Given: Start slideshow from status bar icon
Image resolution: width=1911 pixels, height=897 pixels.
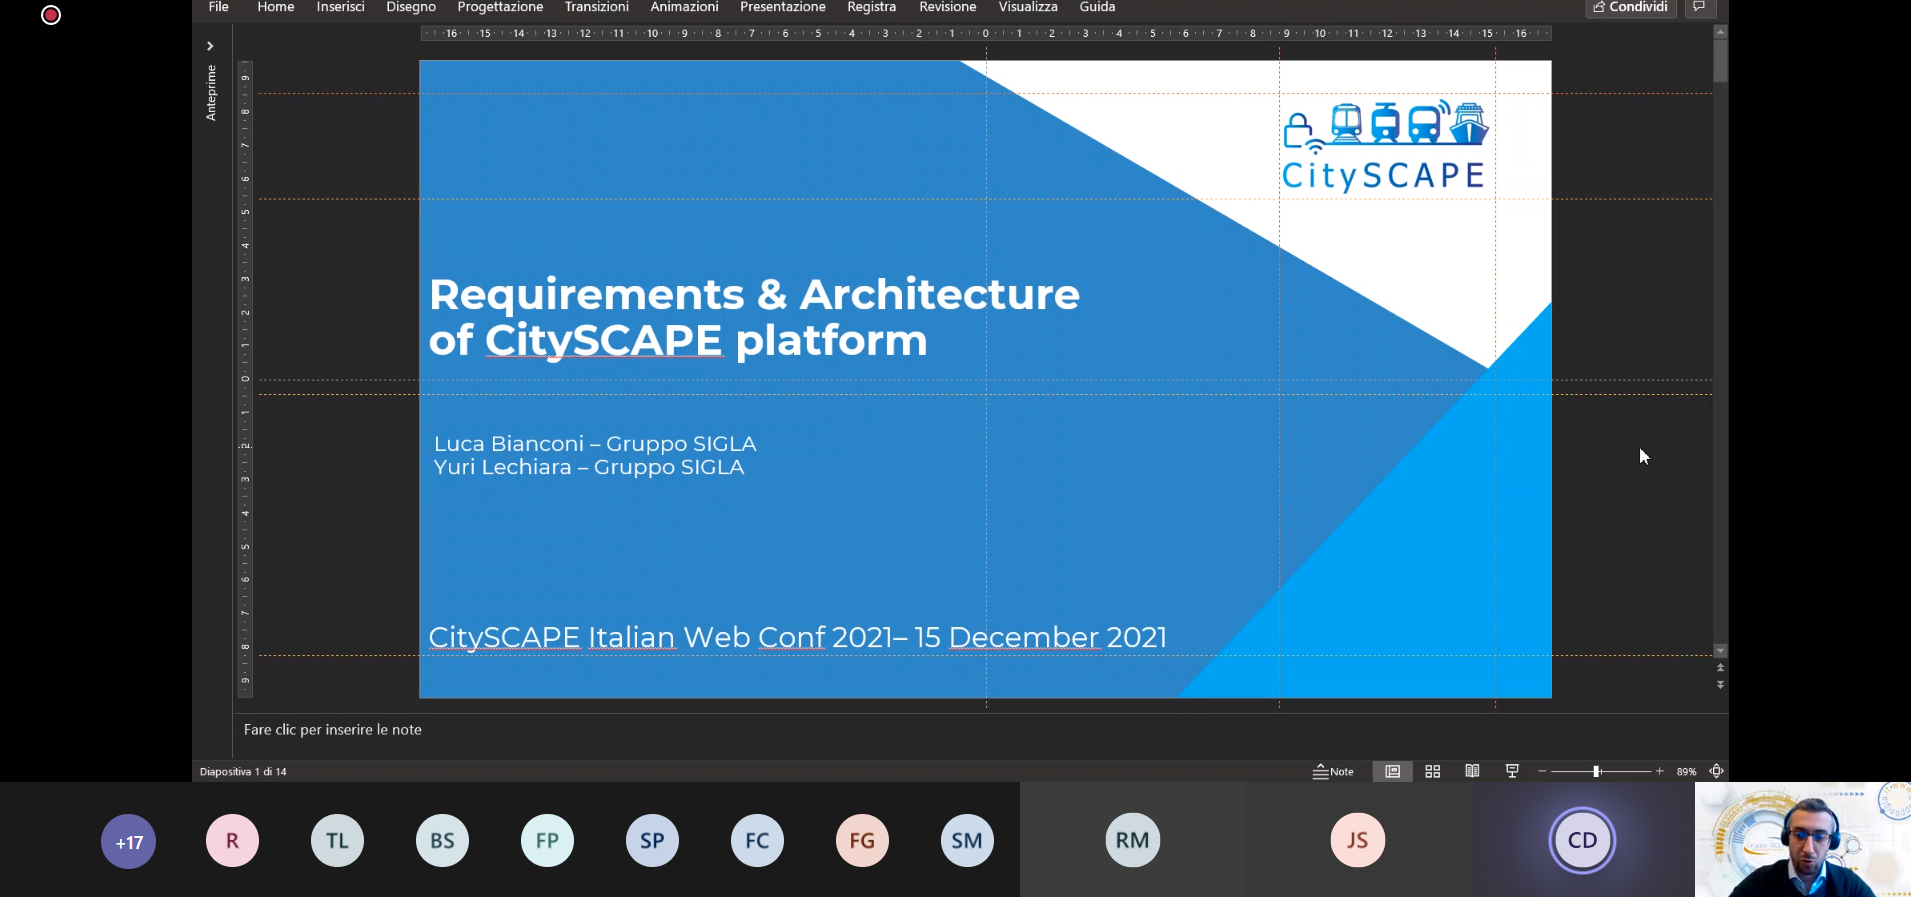Looking at the screenshot, I should pos(1512,771).
